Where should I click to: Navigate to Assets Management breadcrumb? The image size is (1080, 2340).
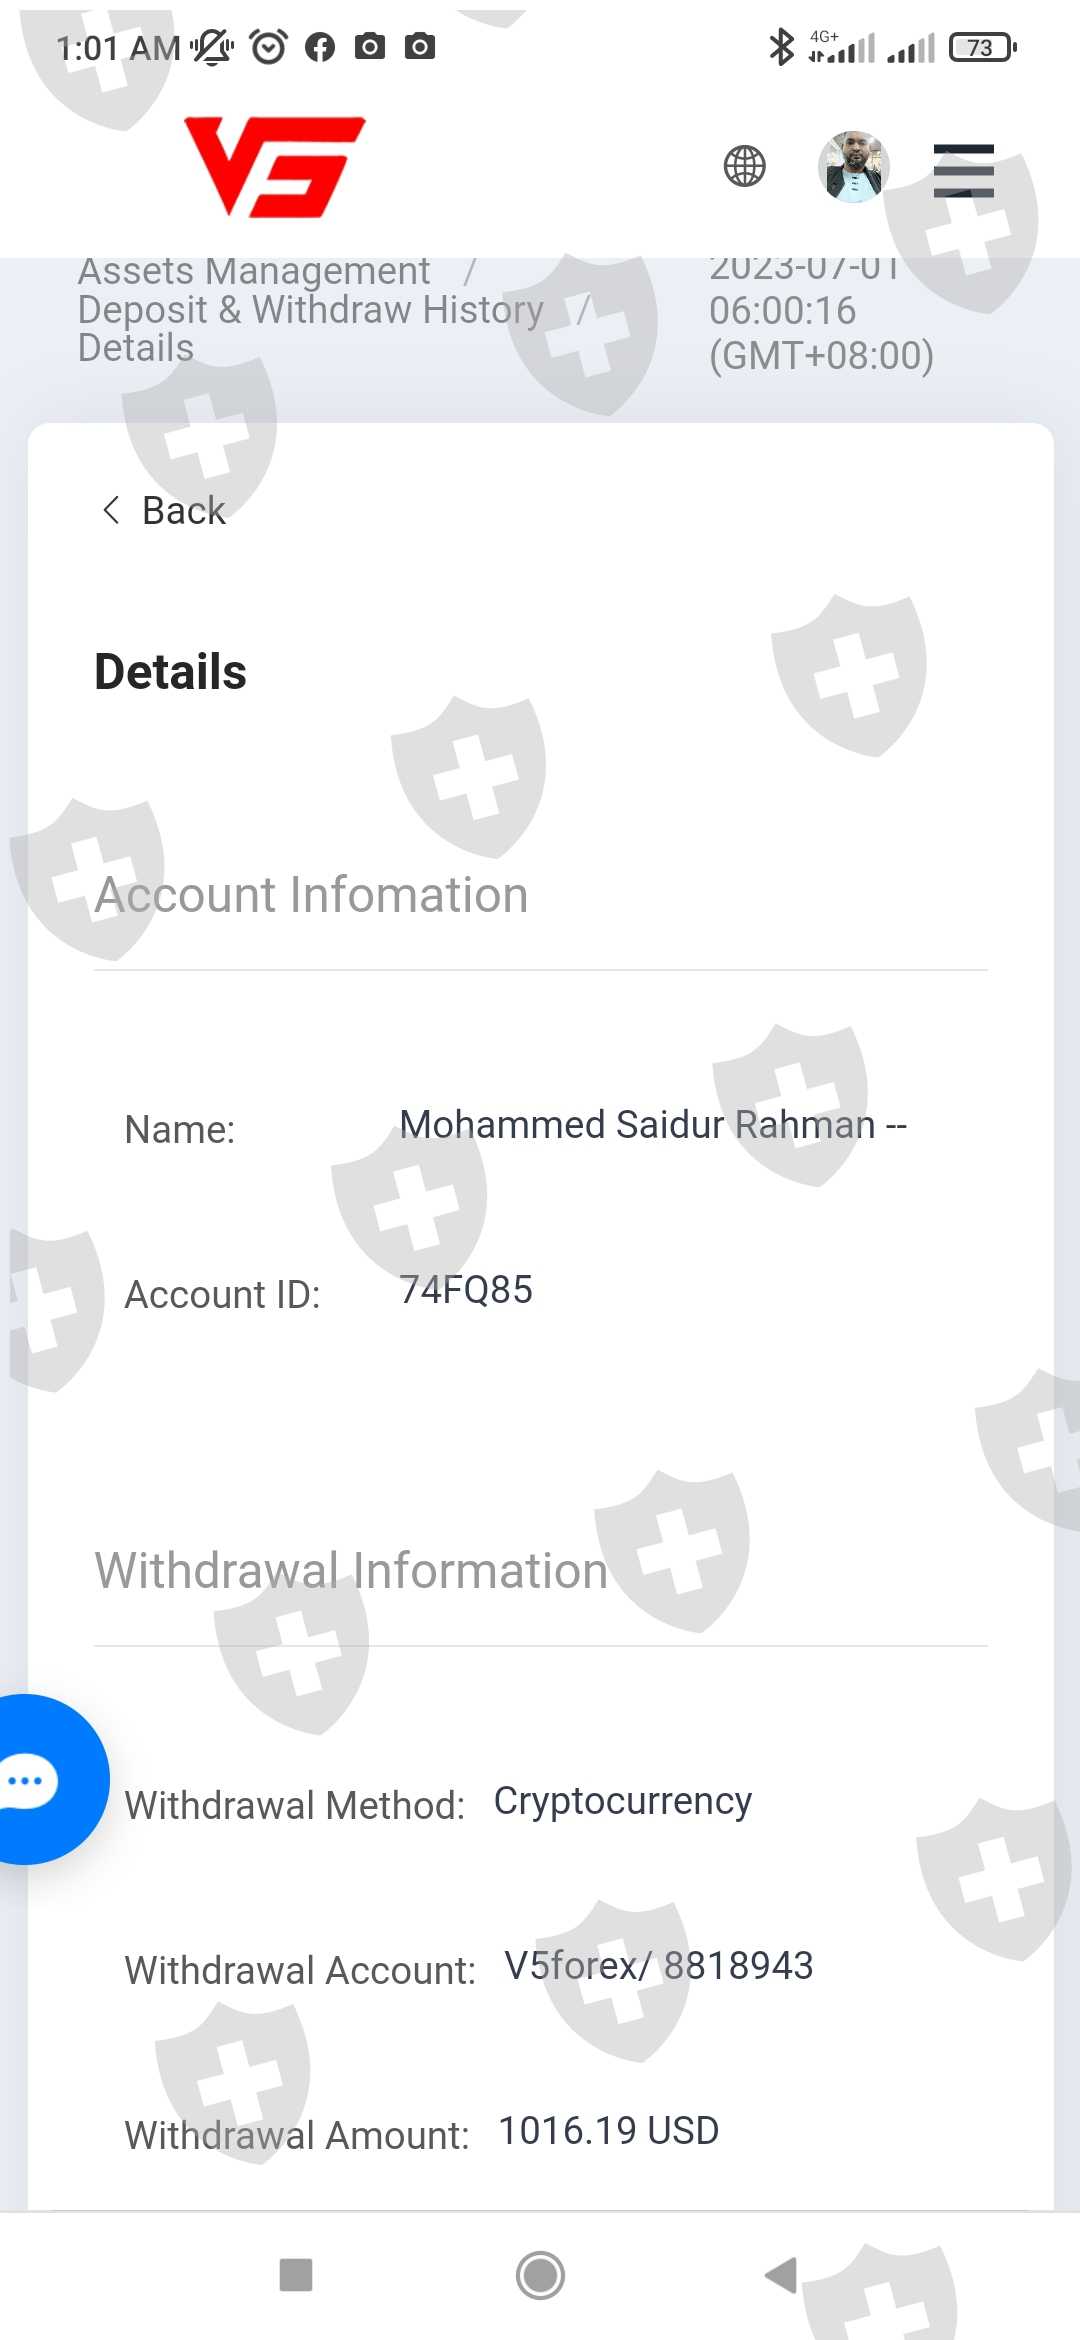[x=254, y=271]
